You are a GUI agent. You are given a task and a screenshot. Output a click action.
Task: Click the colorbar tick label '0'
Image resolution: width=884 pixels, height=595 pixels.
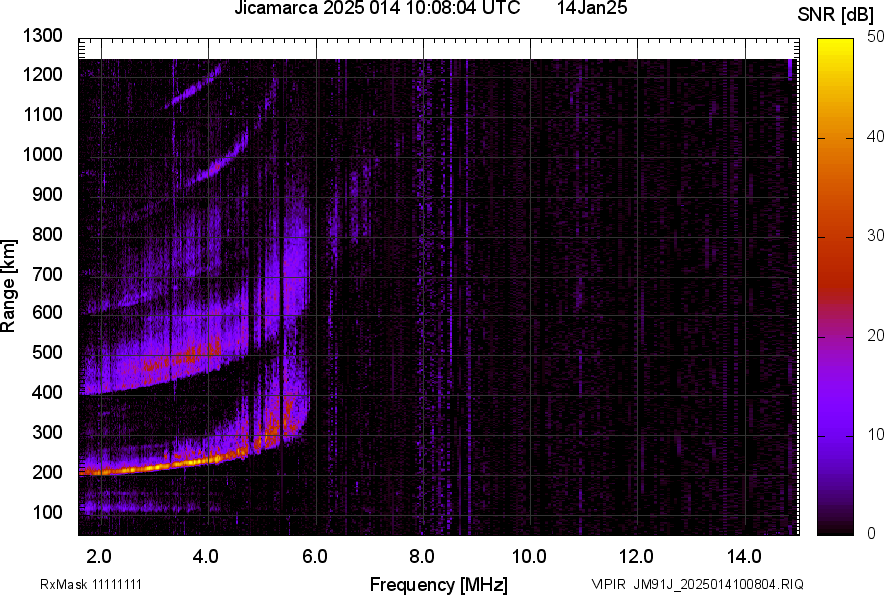(x=872, y=533)
